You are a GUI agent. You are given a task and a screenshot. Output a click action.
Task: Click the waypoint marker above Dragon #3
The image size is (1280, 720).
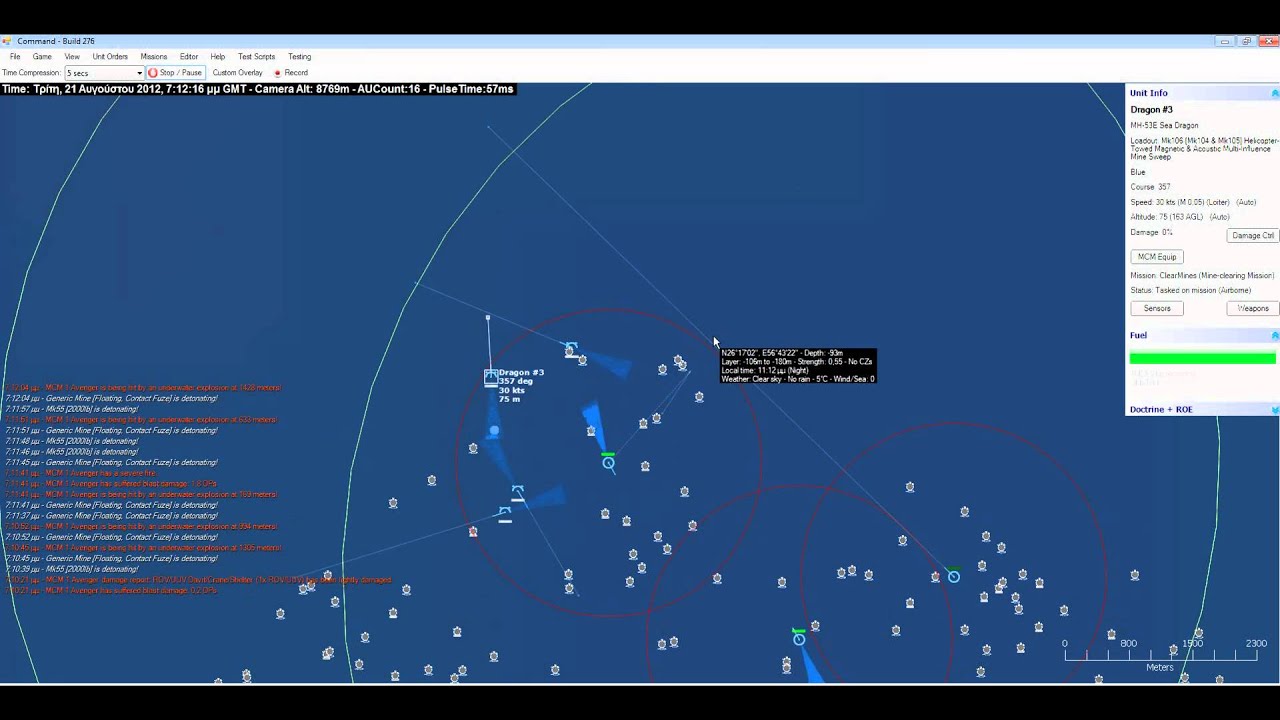pos(488,318)
